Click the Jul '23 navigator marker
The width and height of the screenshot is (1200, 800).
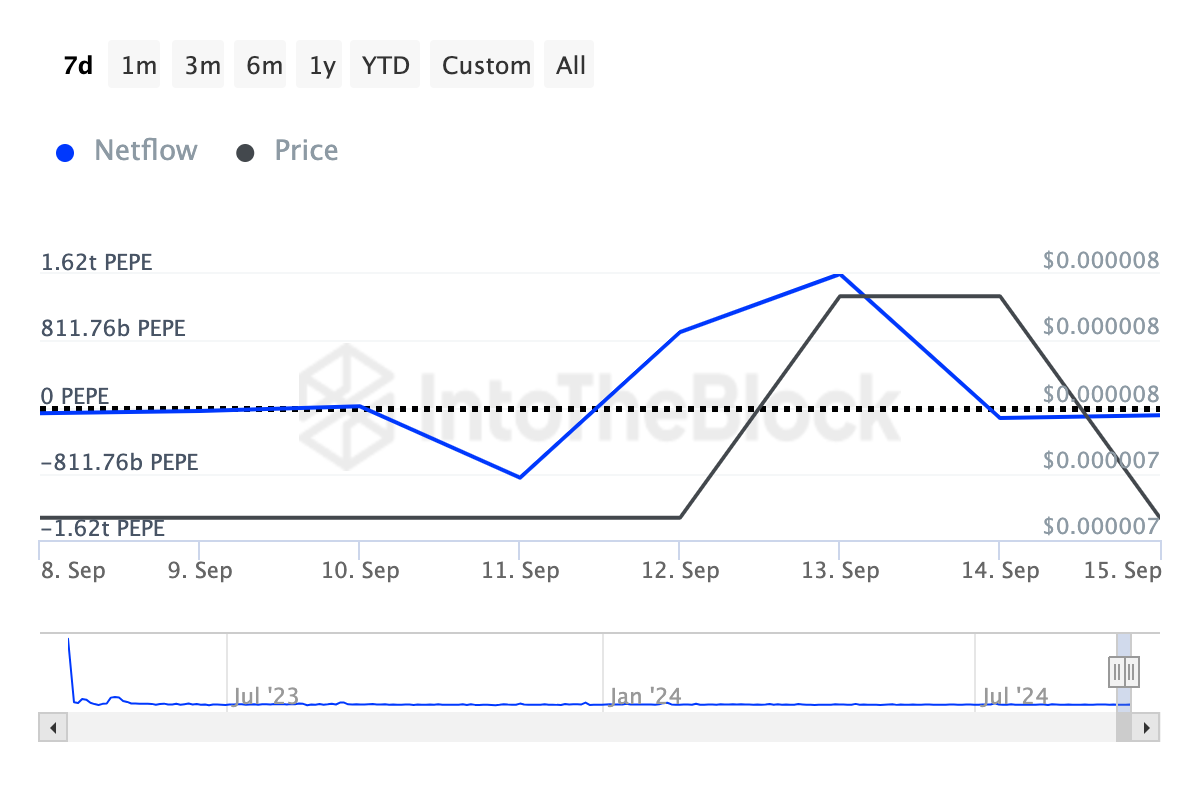click(x=266, y=696)
